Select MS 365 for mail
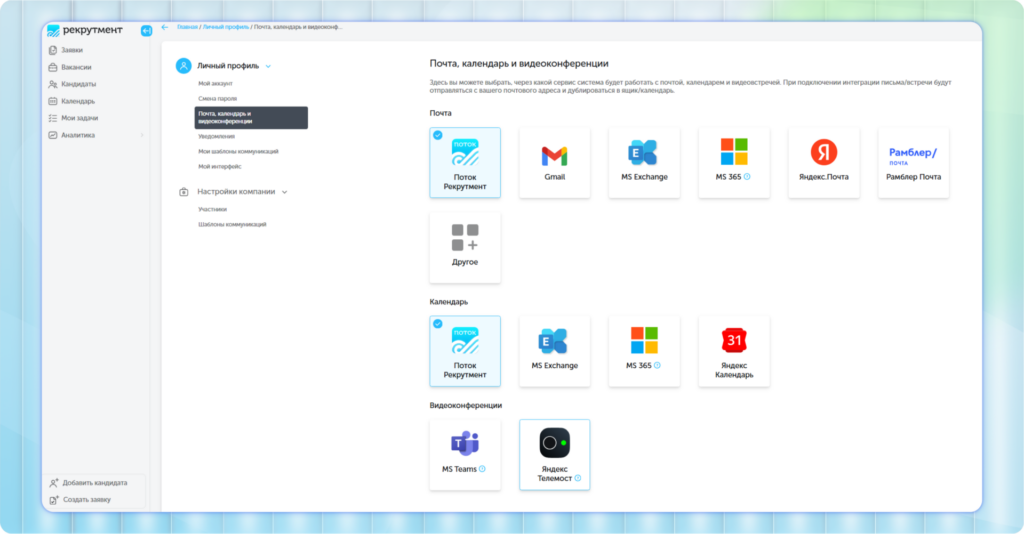 coord(734,163)
